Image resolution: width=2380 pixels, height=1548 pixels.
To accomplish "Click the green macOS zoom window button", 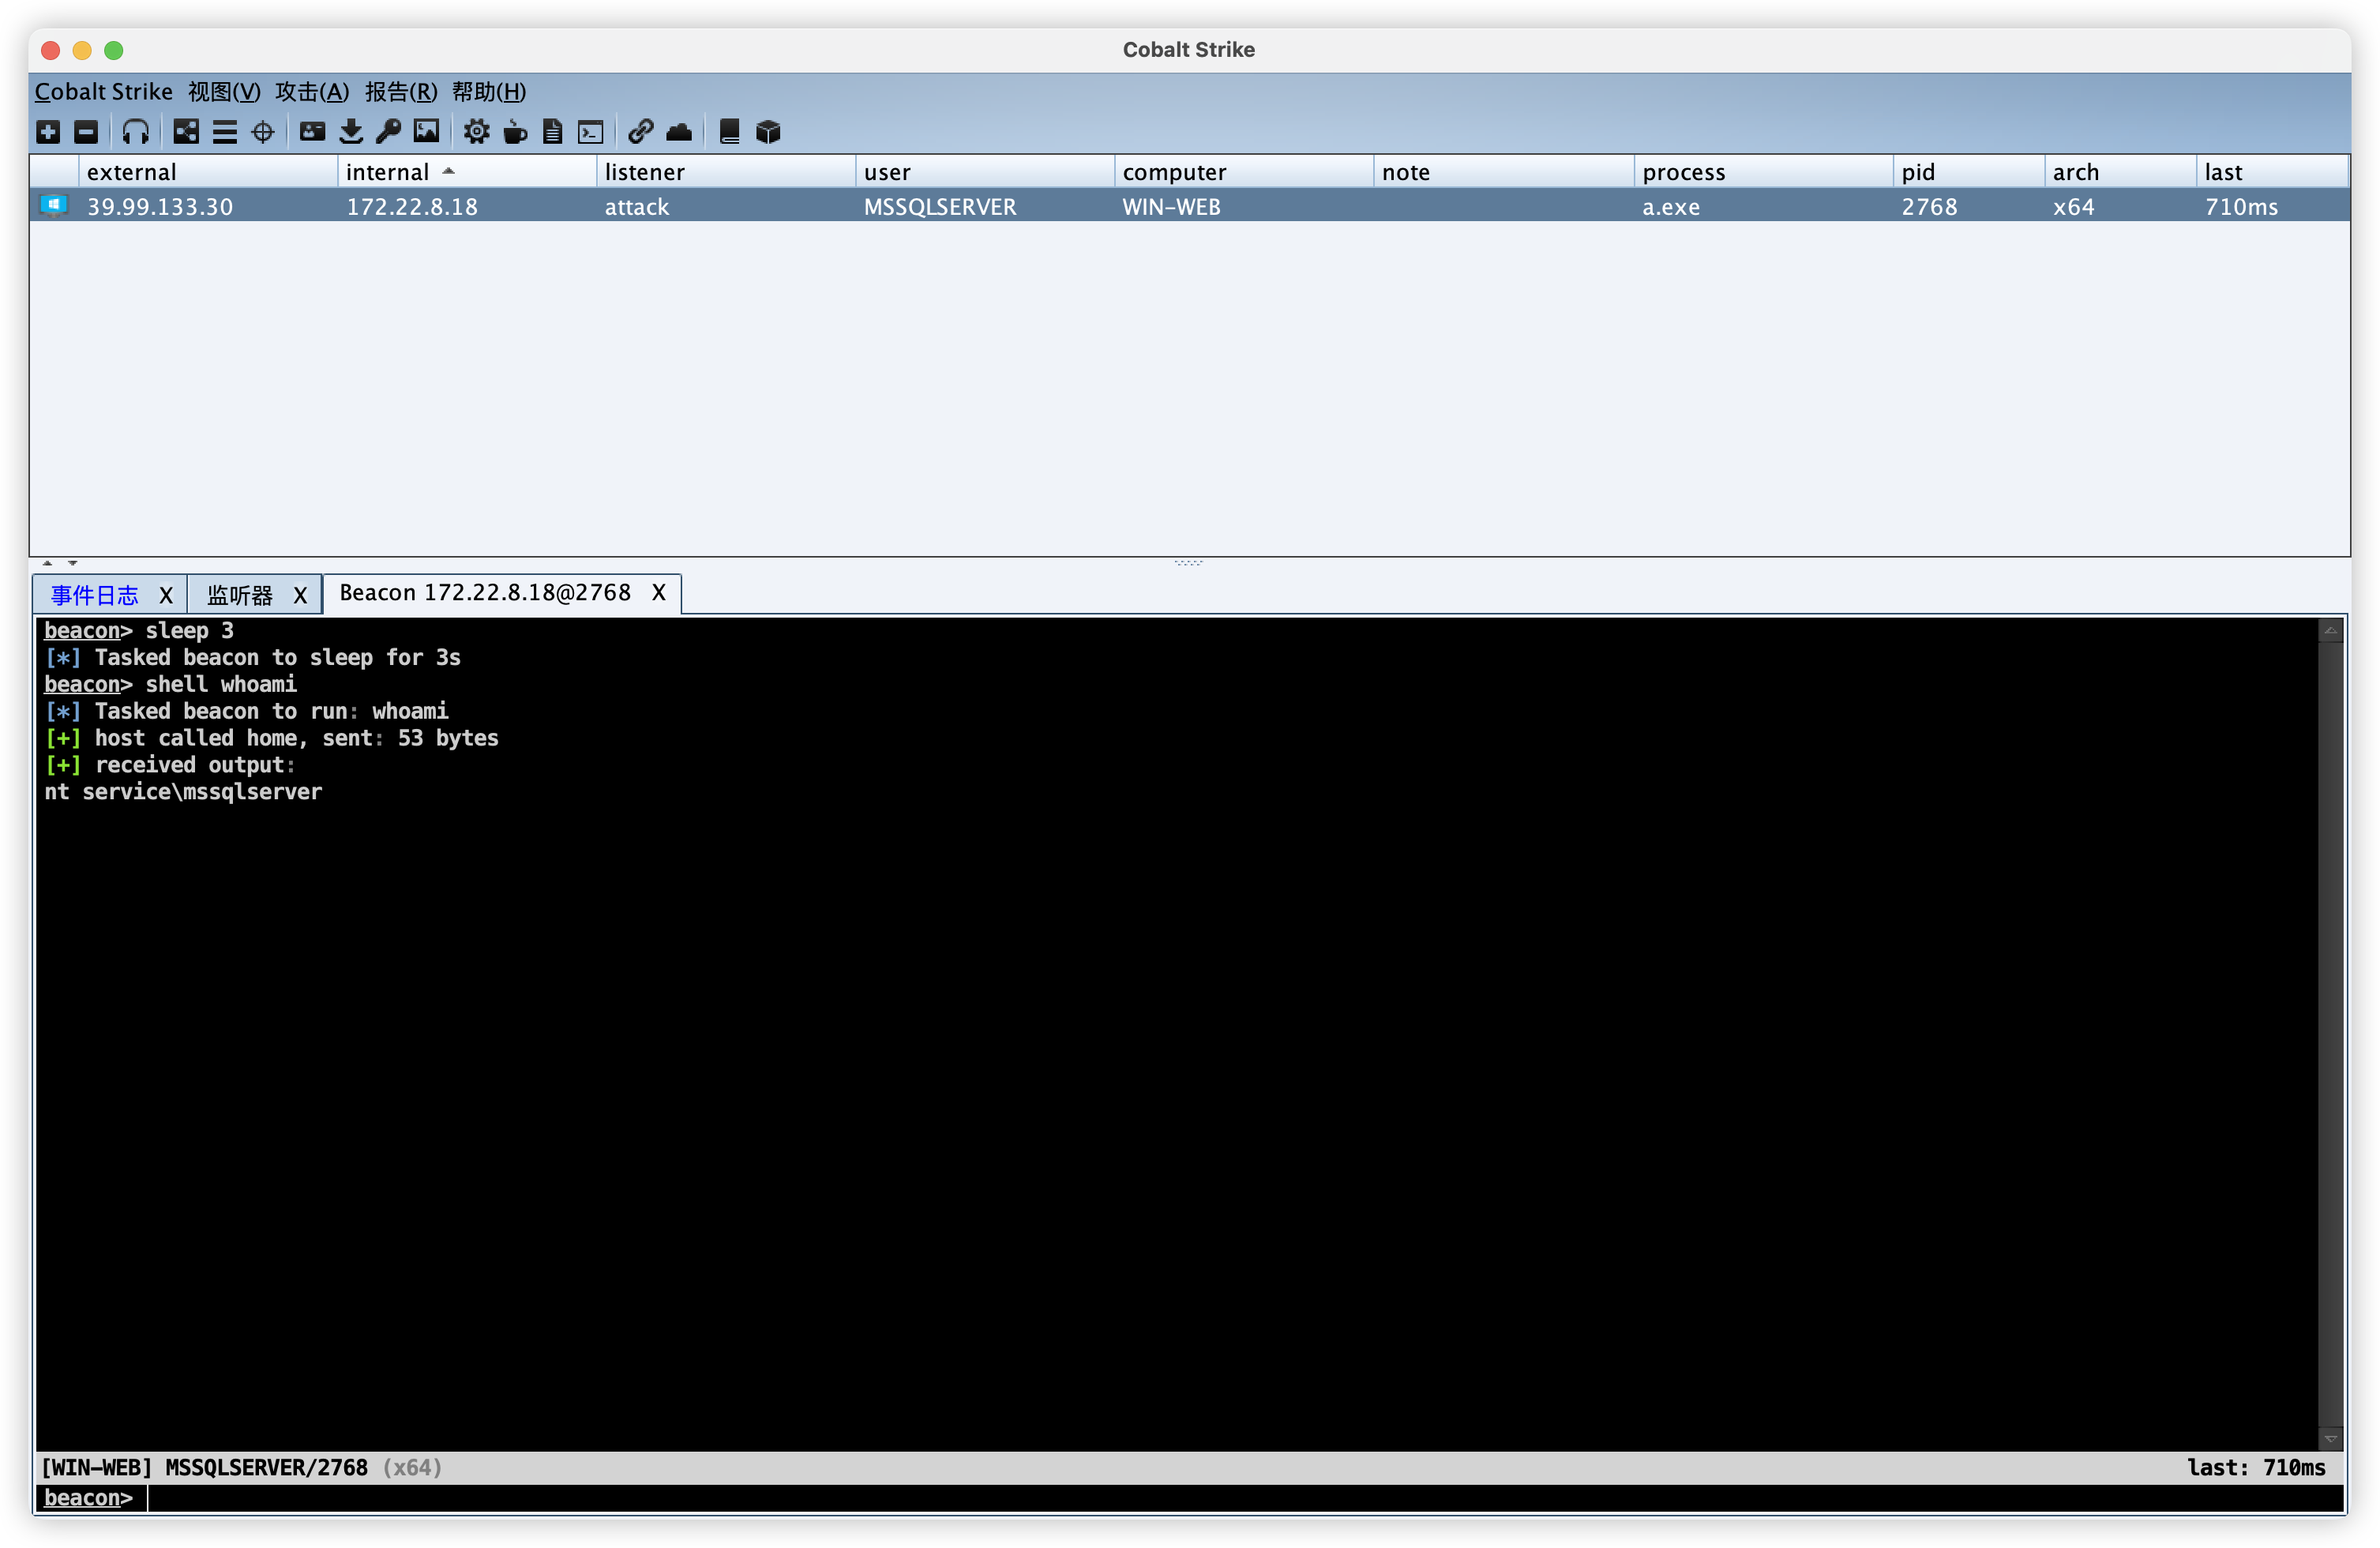I will (114, 50).
